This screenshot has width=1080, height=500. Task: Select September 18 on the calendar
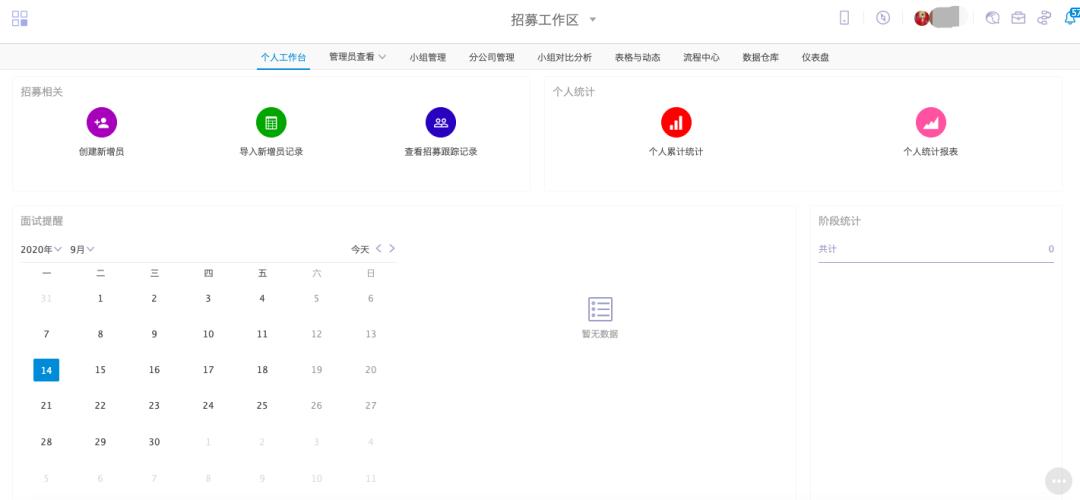[262, 370]
